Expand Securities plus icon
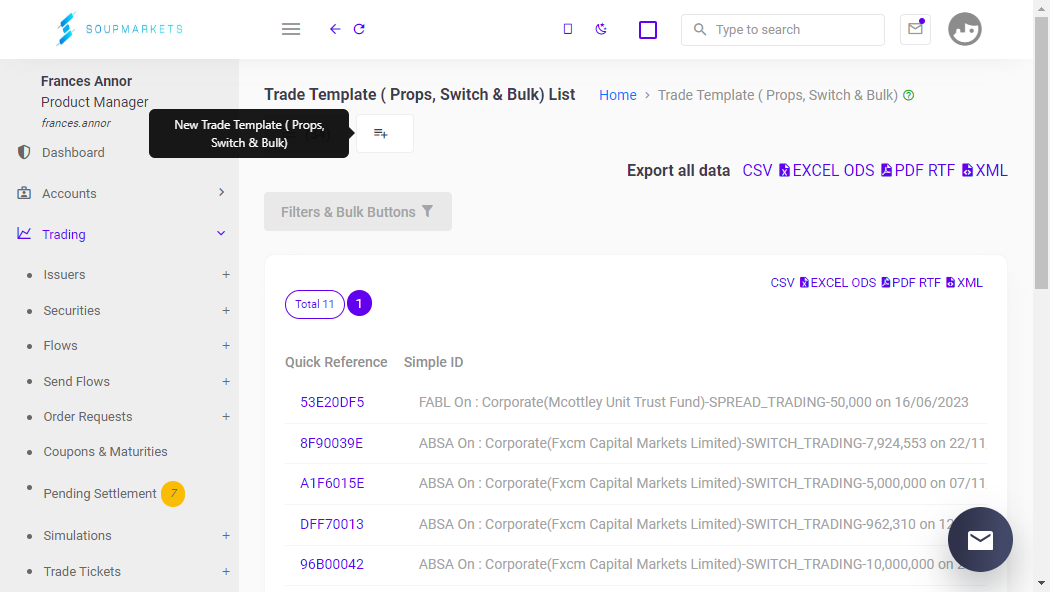 [226, 311]
